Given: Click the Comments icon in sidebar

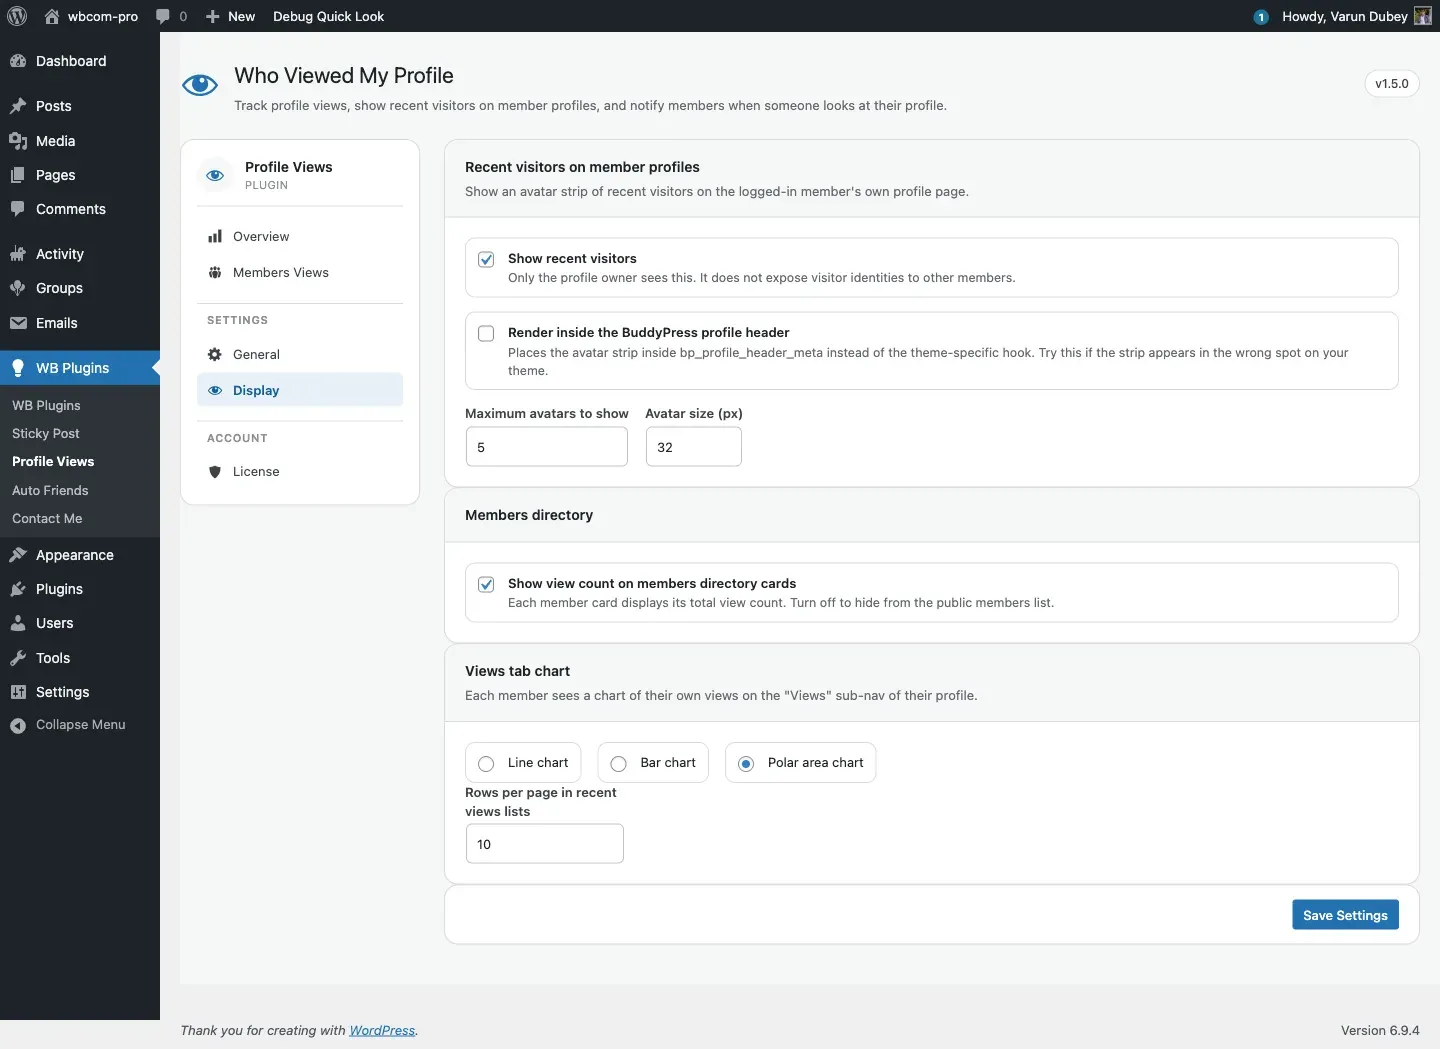Looking at the screenshot, I should tap(18, 209).
